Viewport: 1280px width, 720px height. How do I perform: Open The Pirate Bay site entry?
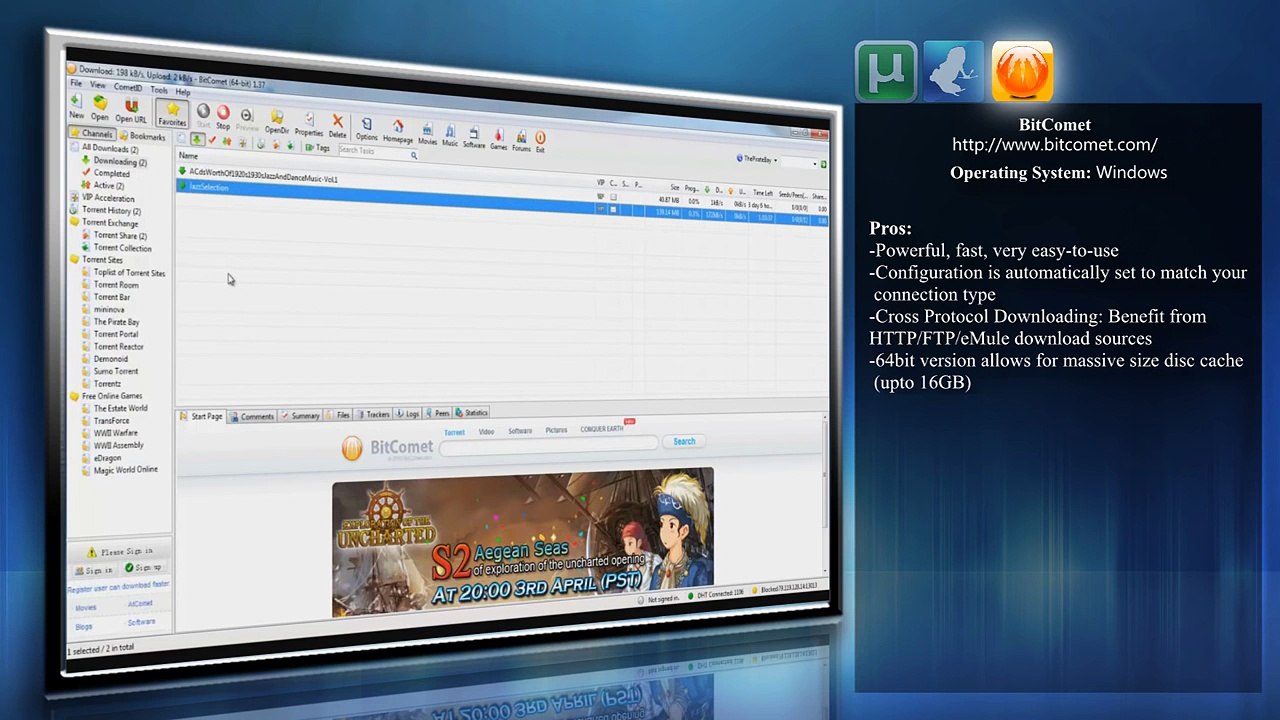(x=111, y=322)
